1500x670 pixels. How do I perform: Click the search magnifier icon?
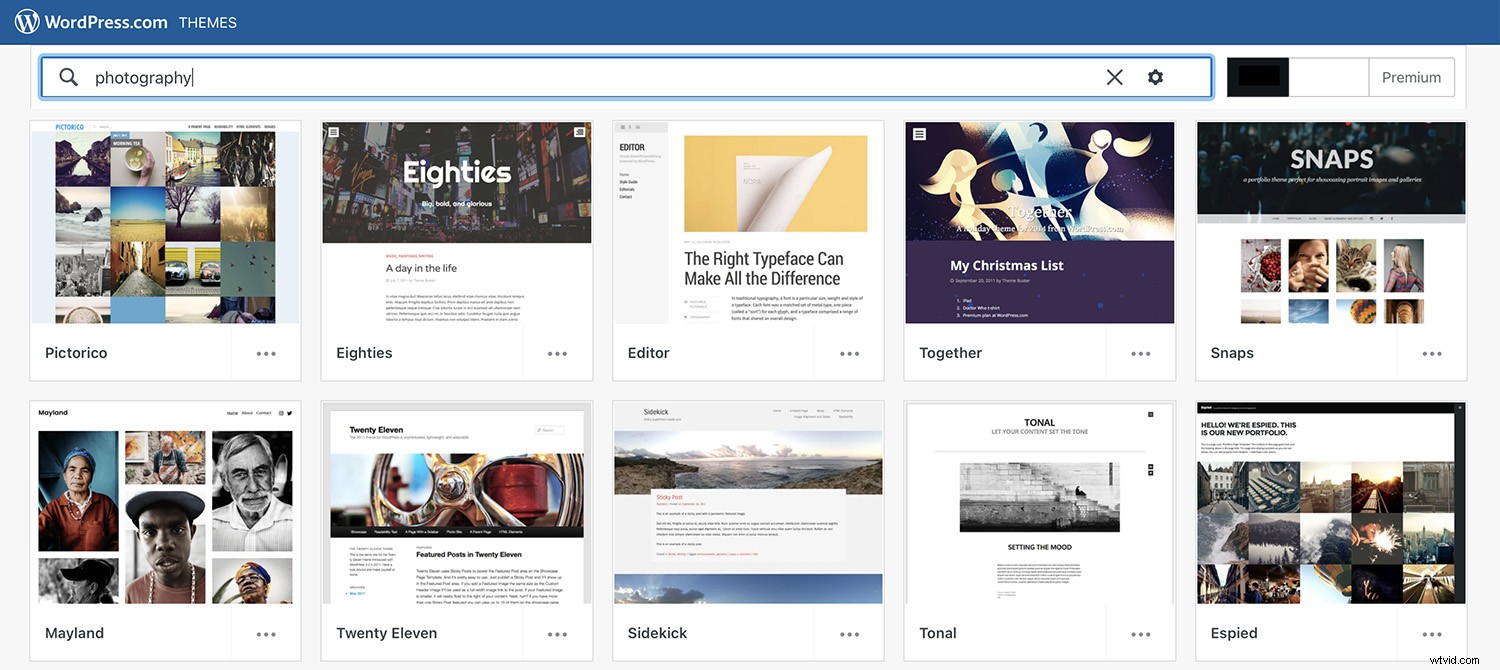click(x=67, y=76)
